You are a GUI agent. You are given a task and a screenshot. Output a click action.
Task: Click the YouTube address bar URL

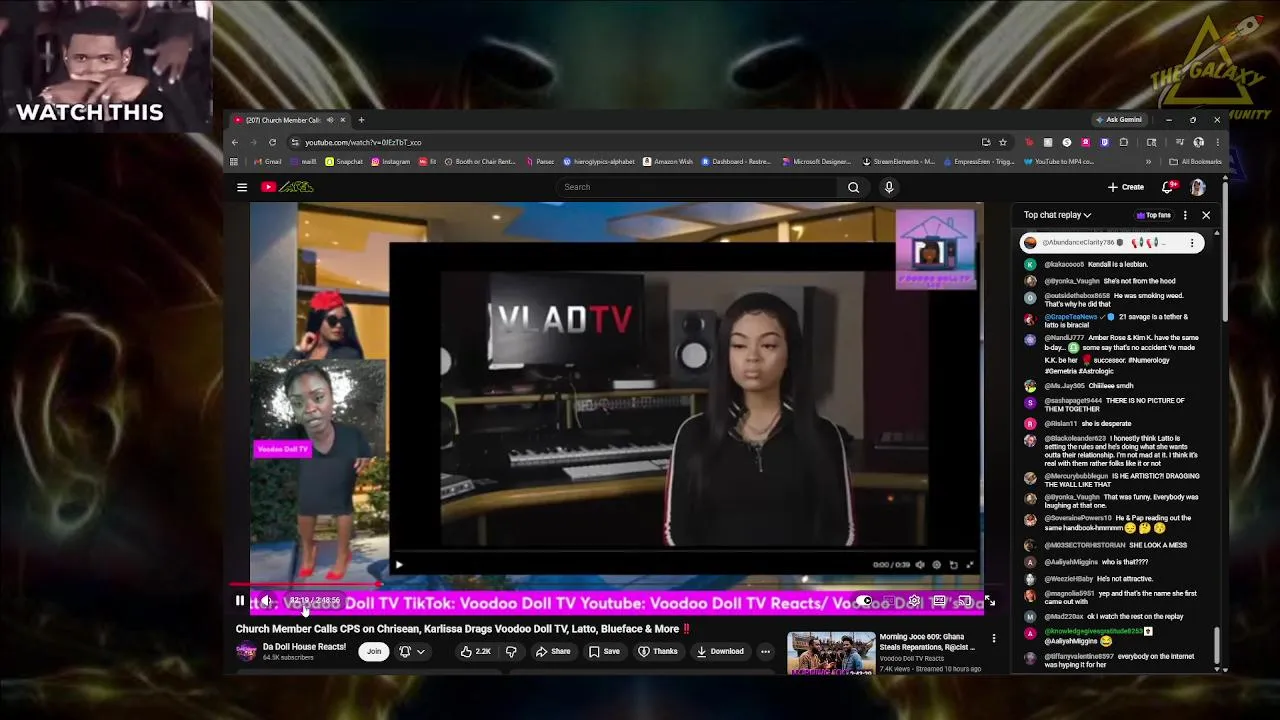coord(363,142)
